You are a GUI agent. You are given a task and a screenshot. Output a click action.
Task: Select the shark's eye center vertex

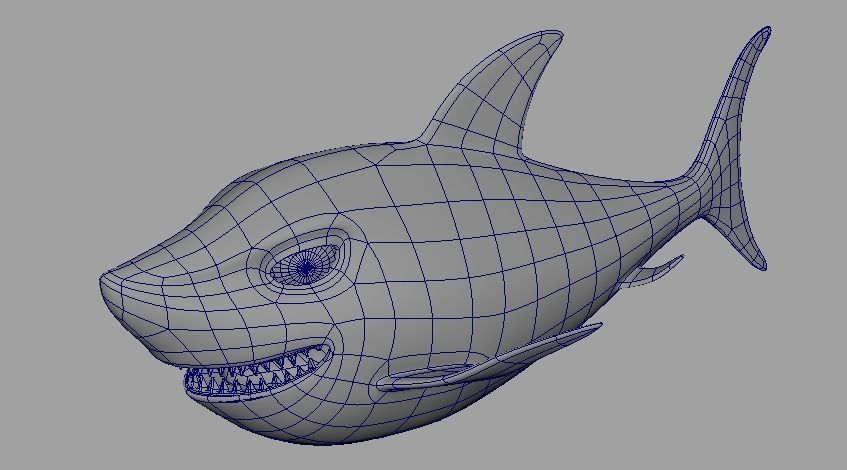point(307,267)
